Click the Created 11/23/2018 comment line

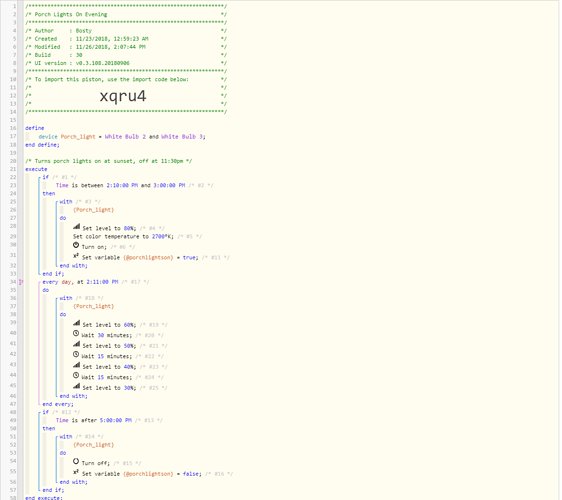point(126,39)
